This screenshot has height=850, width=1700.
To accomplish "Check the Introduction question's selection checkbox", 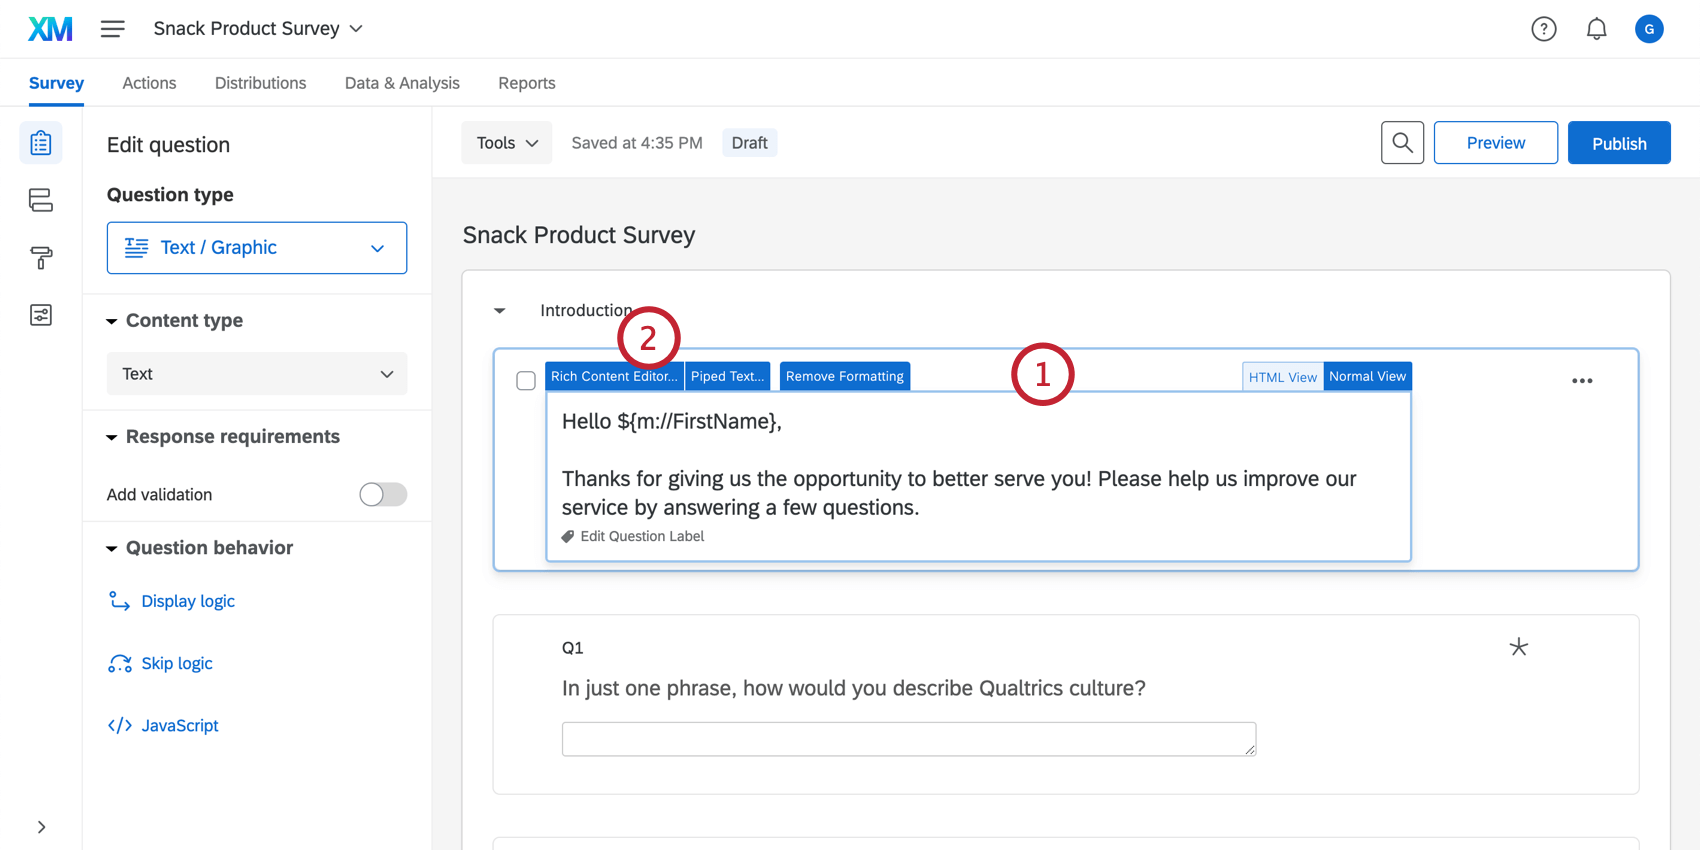I will click(x=526, y=381).
